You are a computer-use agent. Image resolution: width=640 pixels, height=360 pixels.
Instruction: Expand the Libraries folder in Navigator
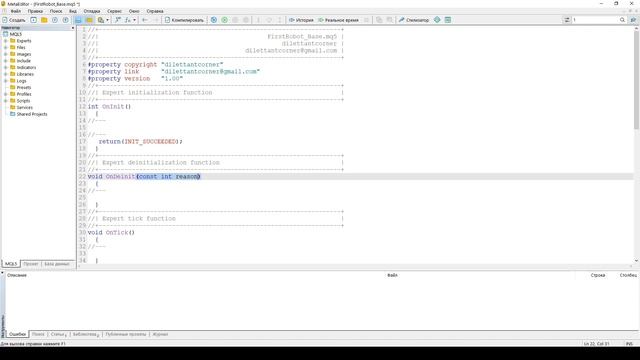(6, 74)
